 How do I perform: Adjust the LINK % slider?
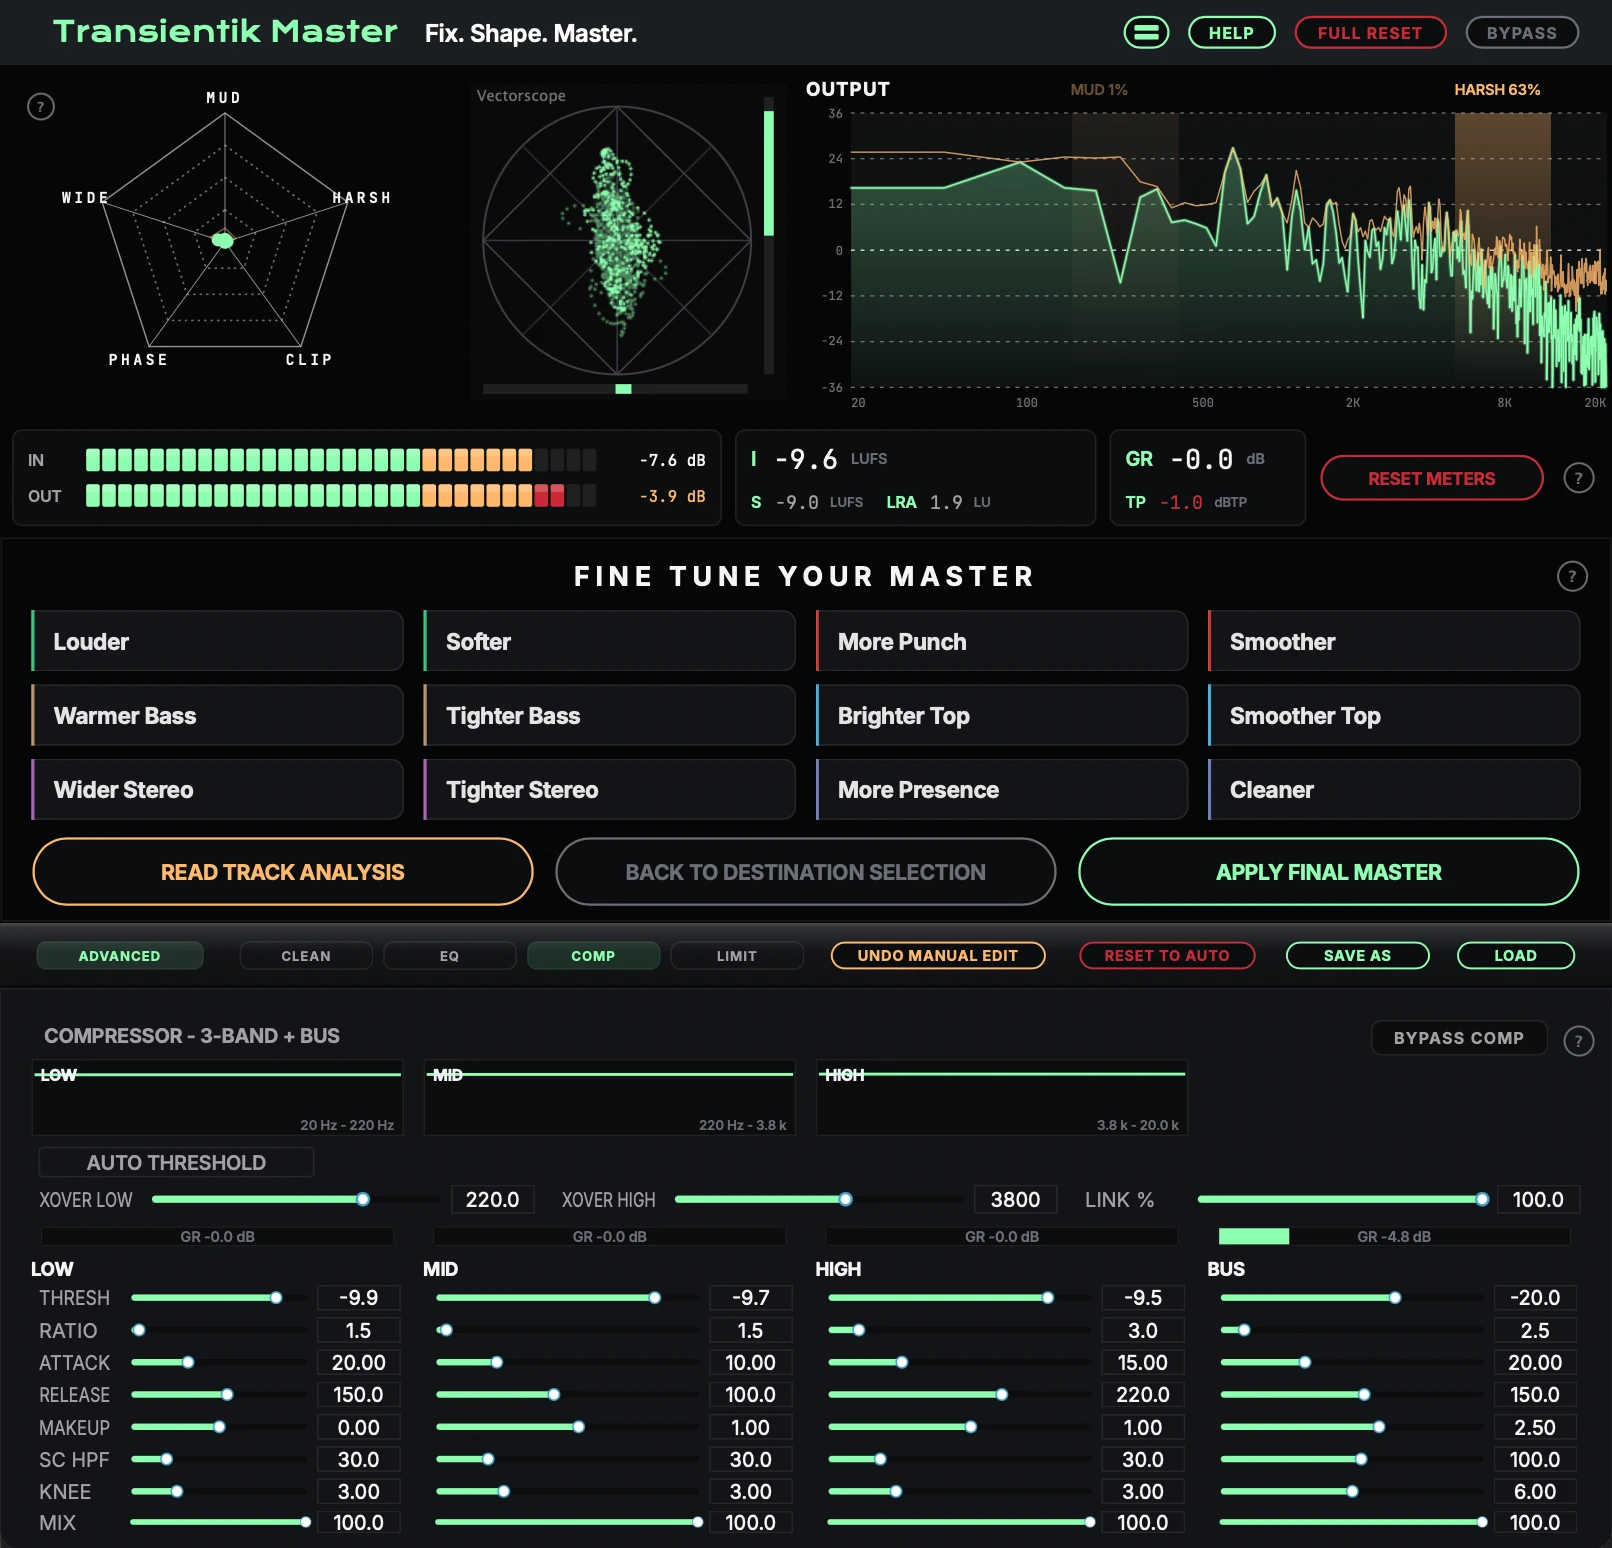click(x=1343, y=1199)
